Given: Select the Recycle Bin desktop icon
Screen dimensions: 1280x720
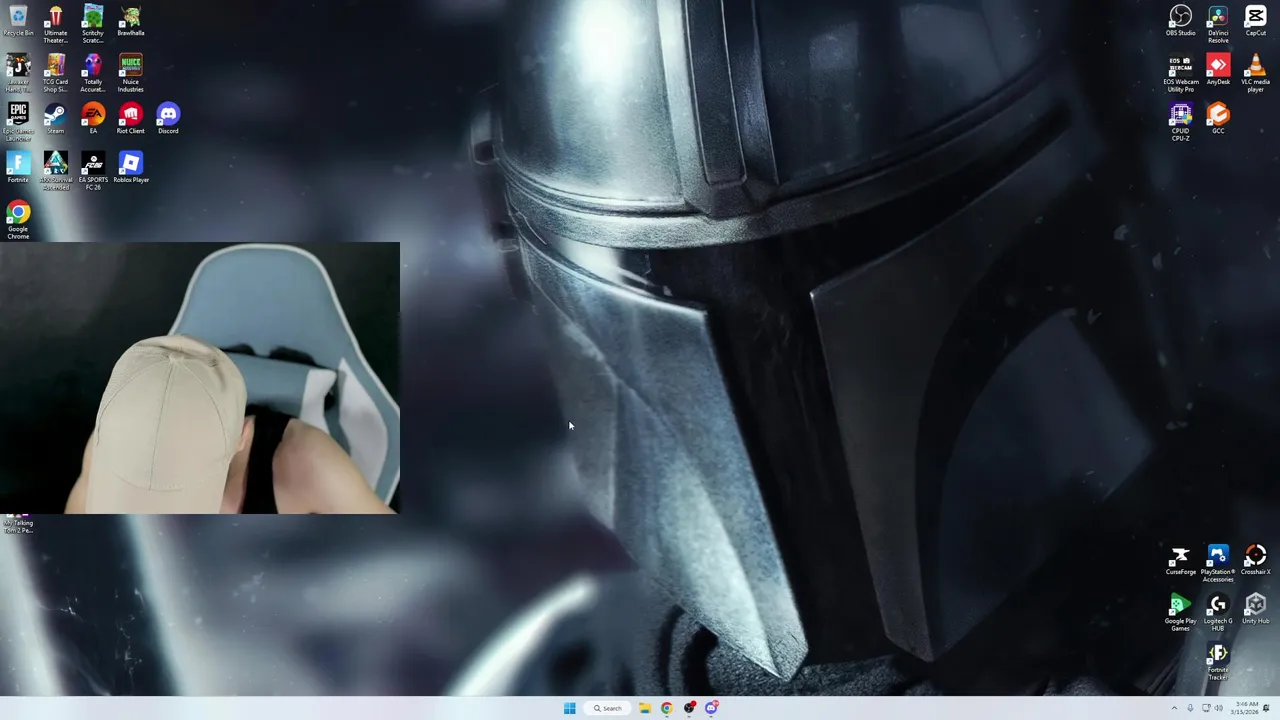Looking at the screenshot, I should pos(18,22).
